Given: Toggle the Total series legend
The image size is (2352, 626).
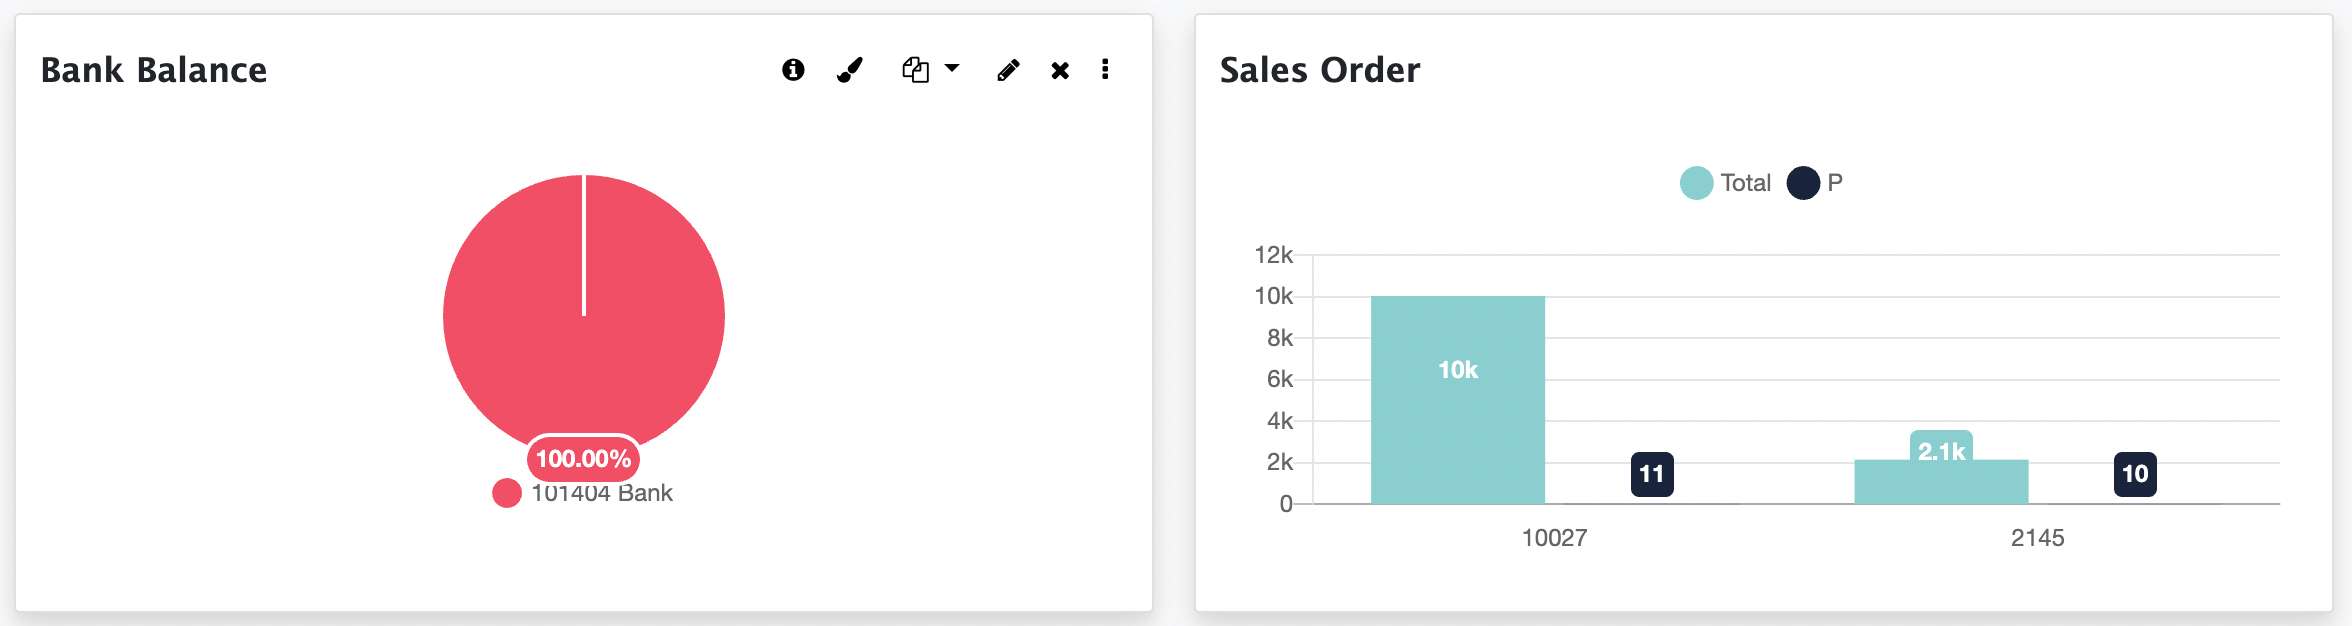Looking at the screenshot, I should tap(1726, 183).
